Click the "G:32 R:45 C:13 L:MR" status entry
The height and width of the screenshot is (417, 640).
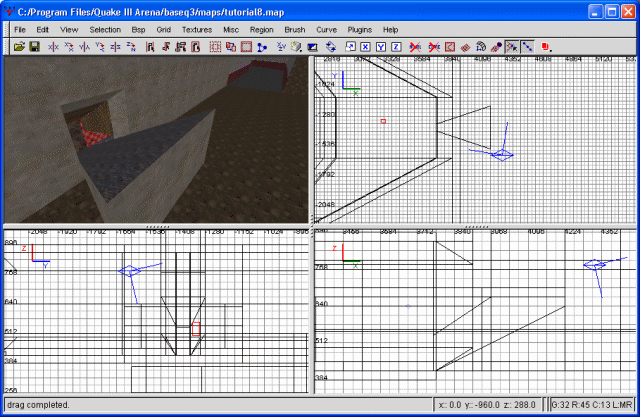pos(591,405)
